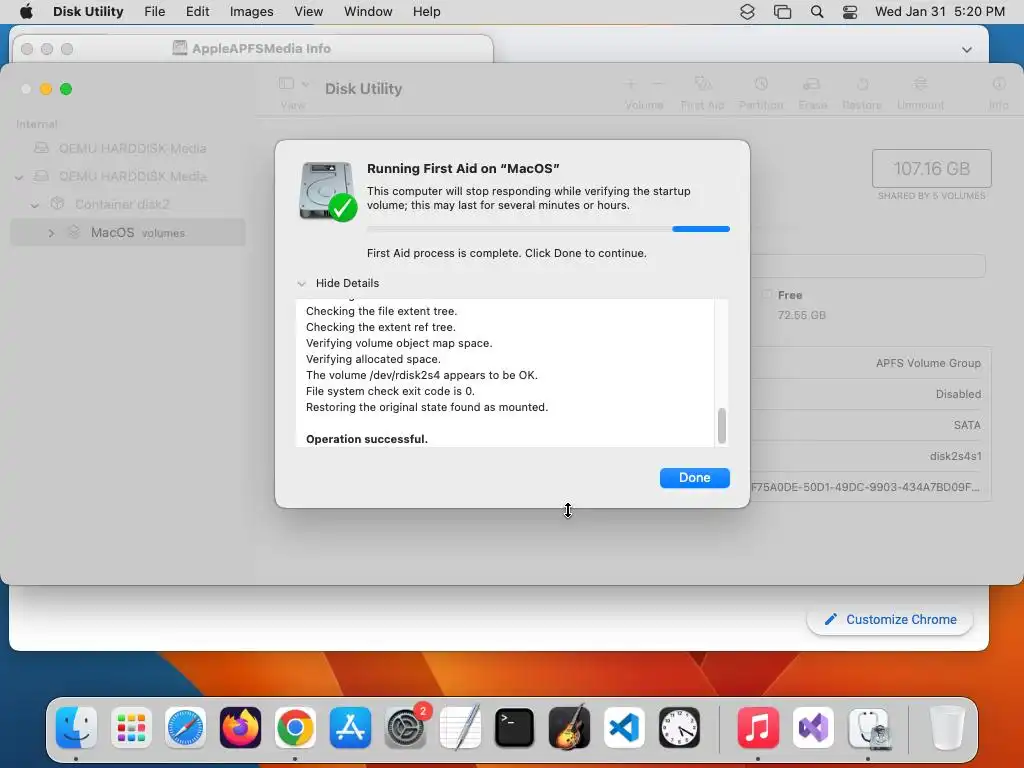Collapse the Hide Details disclosure chevron
This screenshot has width=1024, height=768.
point(301,283)
